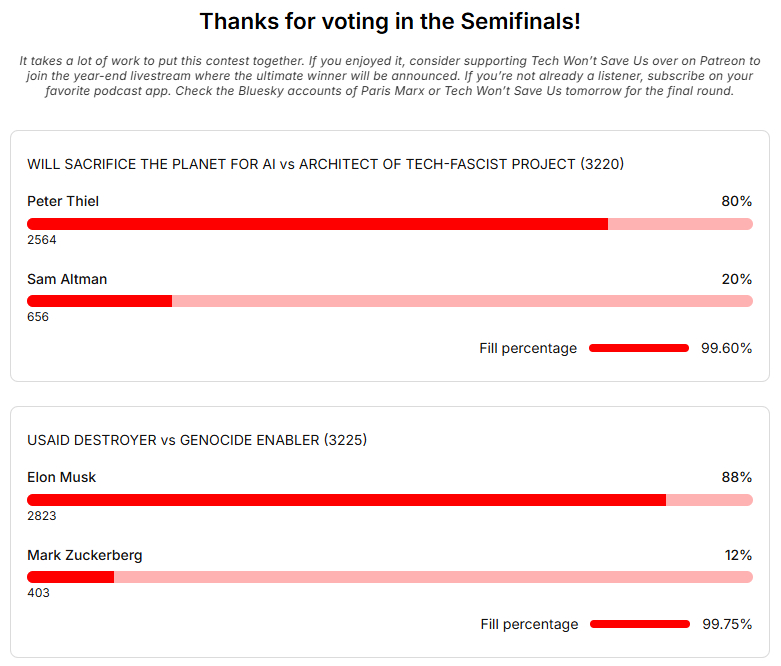Click the fill percentage bar showing 99.60%

639,348
